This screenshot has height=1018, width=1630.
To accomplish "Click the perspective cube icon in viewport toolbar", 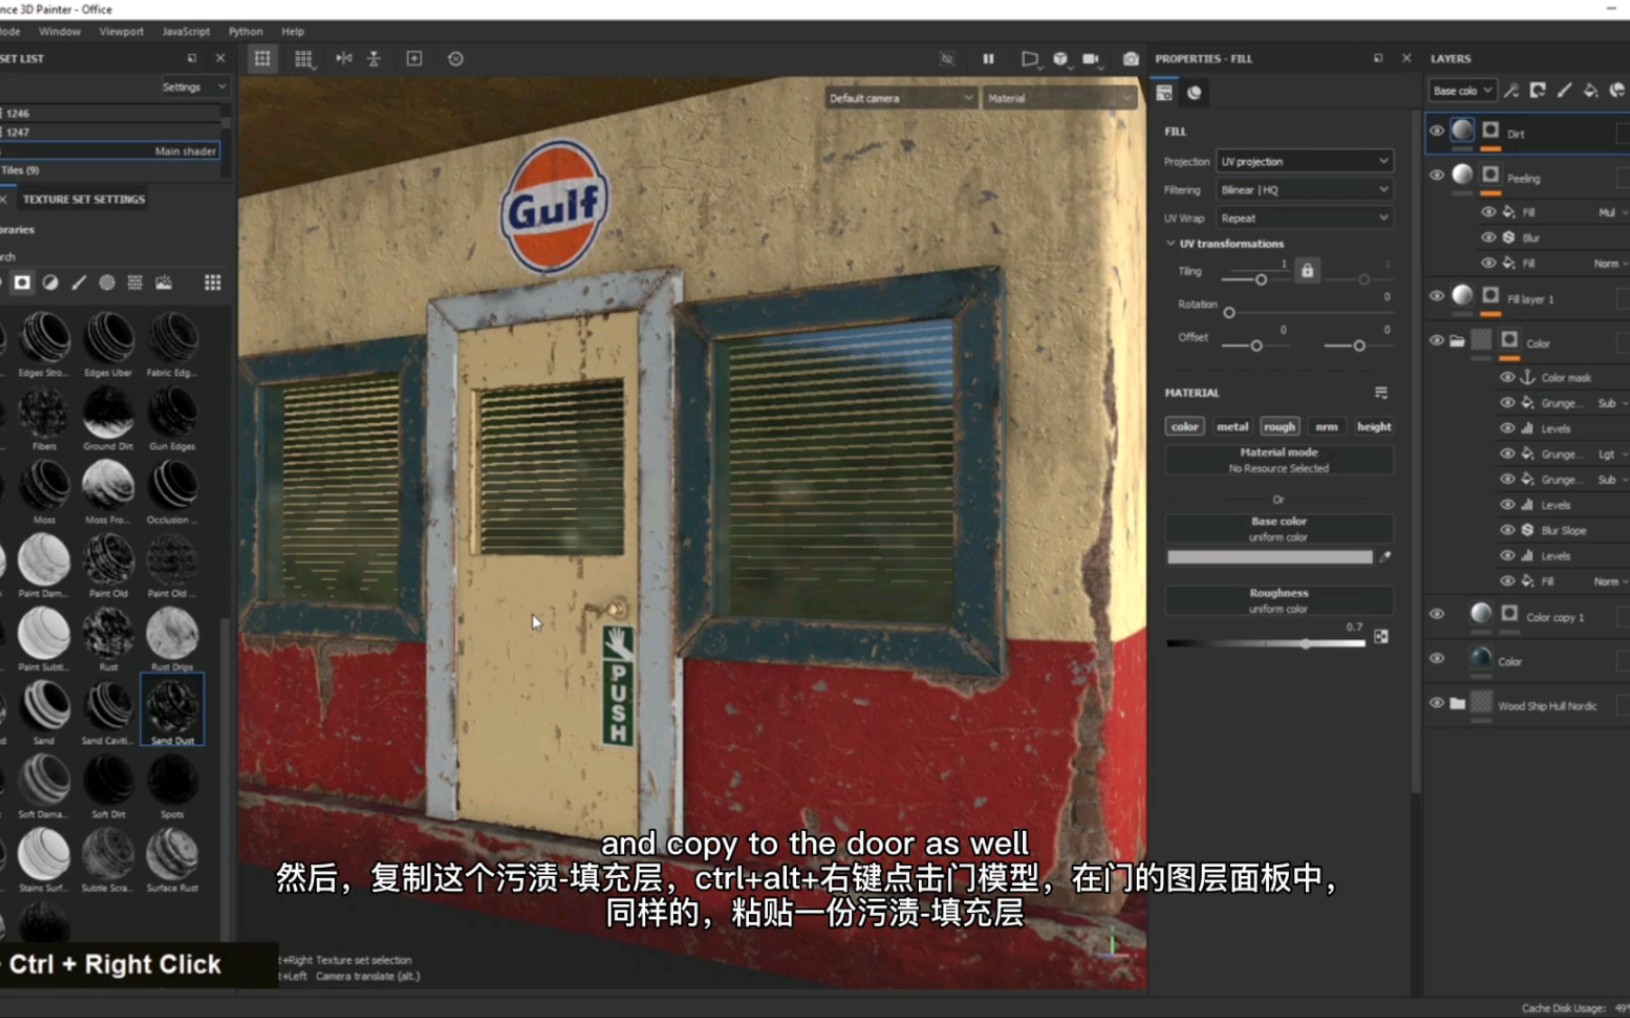I will [x=1060, y=59].
